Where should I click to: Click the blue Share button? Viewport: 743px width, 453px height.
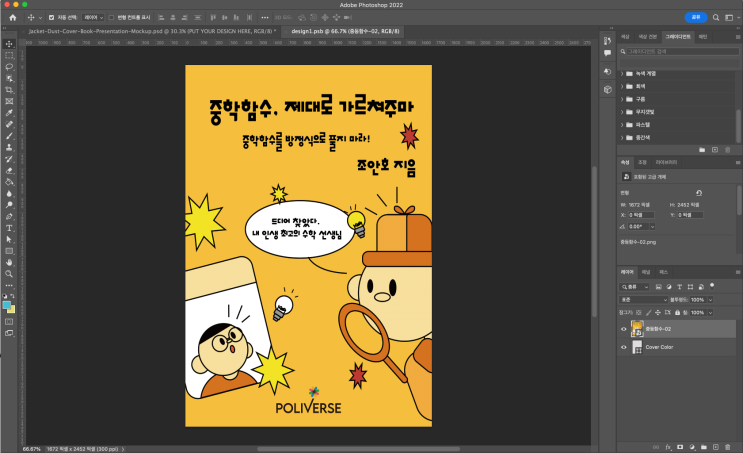pyautogui.click(x=696, y=18)
